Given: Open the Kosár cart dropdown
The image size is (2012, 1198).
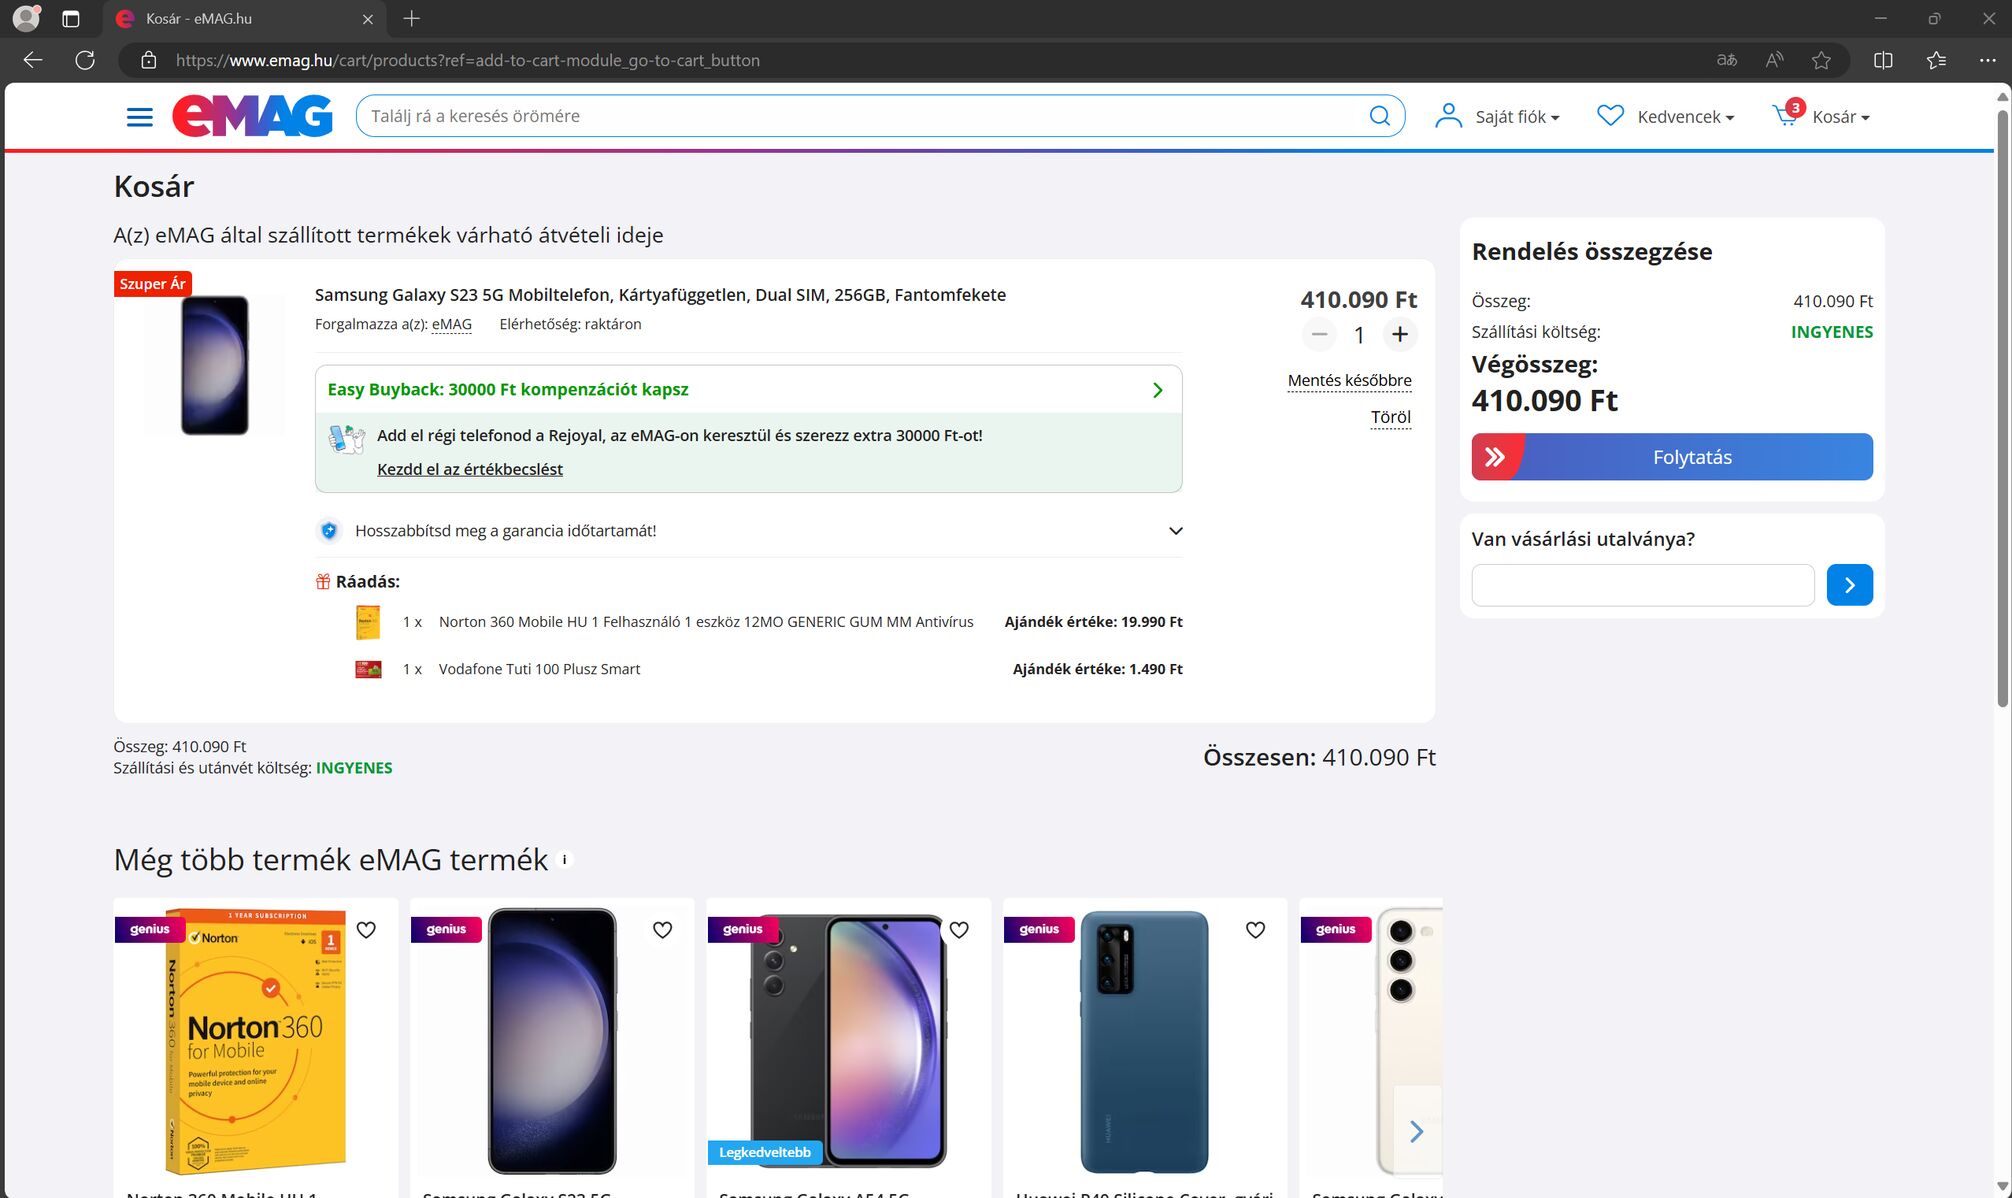Looking at the screenshot, I should pyautogui.click(x=1821, y=117).
